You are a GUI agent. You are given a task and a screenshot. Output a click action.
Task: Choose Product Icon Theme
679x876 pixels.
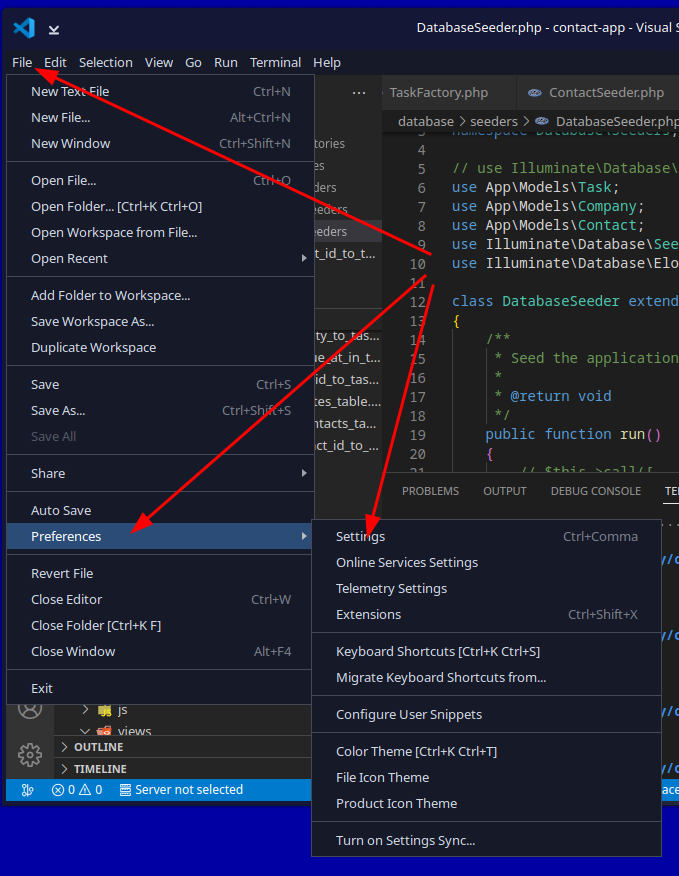click(486, 803)
